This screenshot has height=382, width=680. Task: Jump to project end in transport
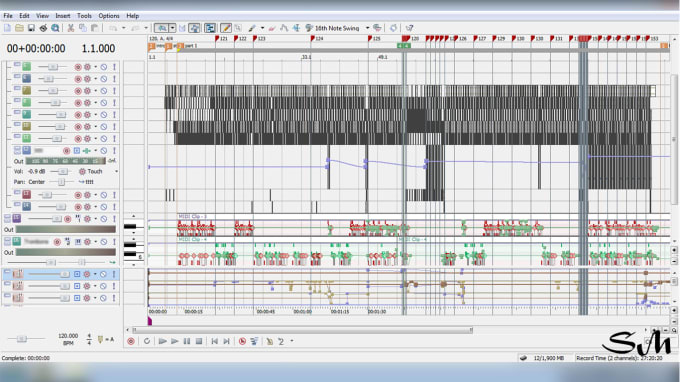coord(226,341)
